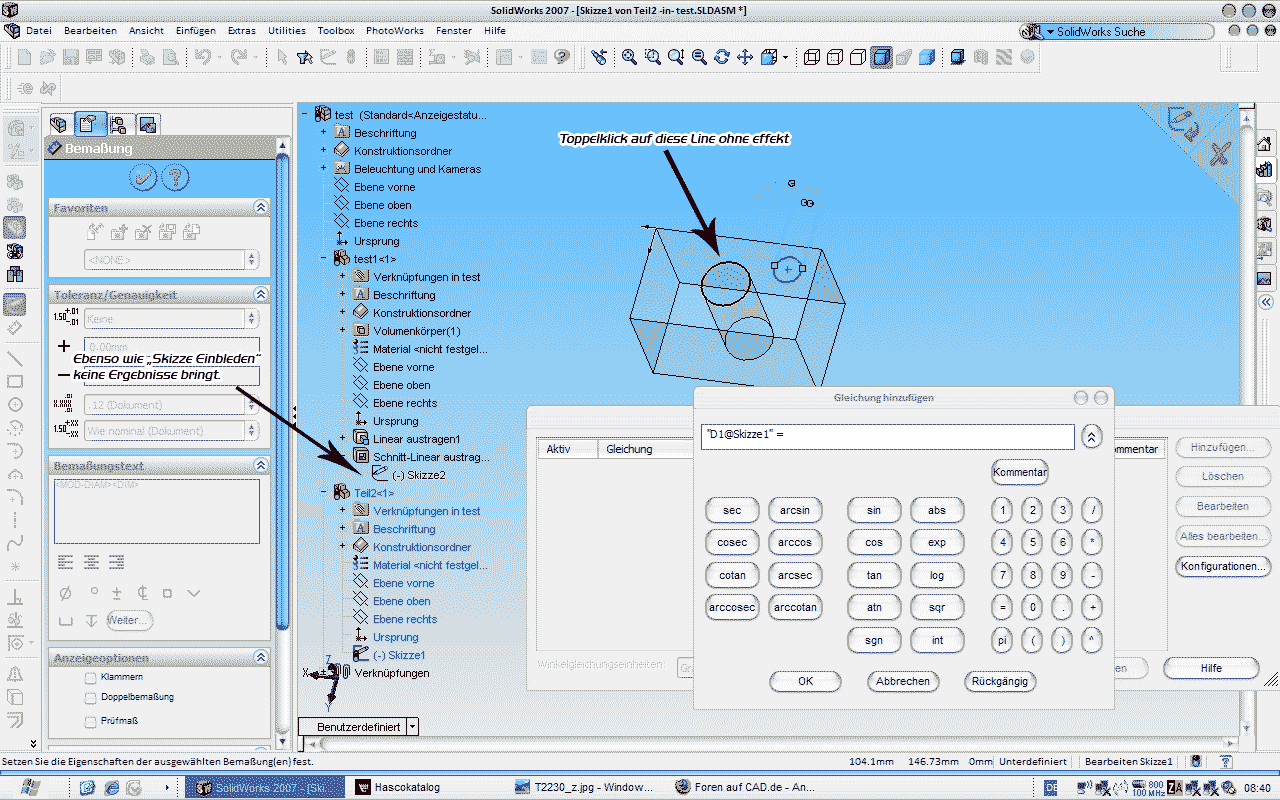
Task: Select the Circle sketch tool
Action: coord(15,405)
